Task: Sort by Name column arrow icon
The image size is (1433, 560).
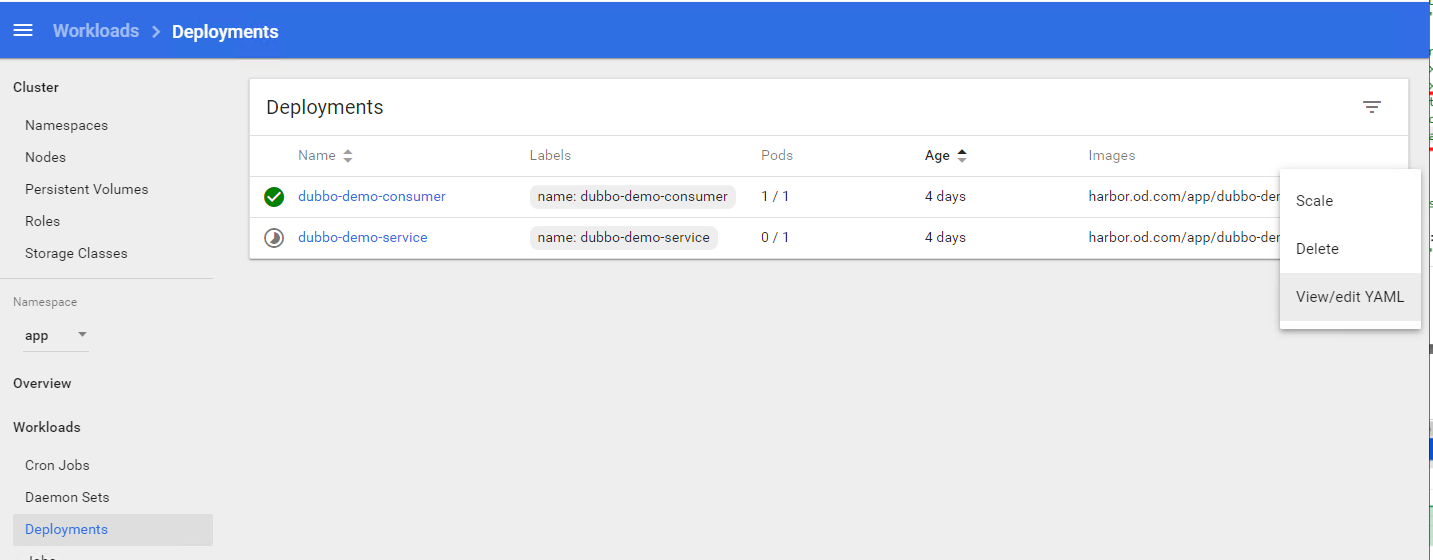Action: tap(348, 156)
